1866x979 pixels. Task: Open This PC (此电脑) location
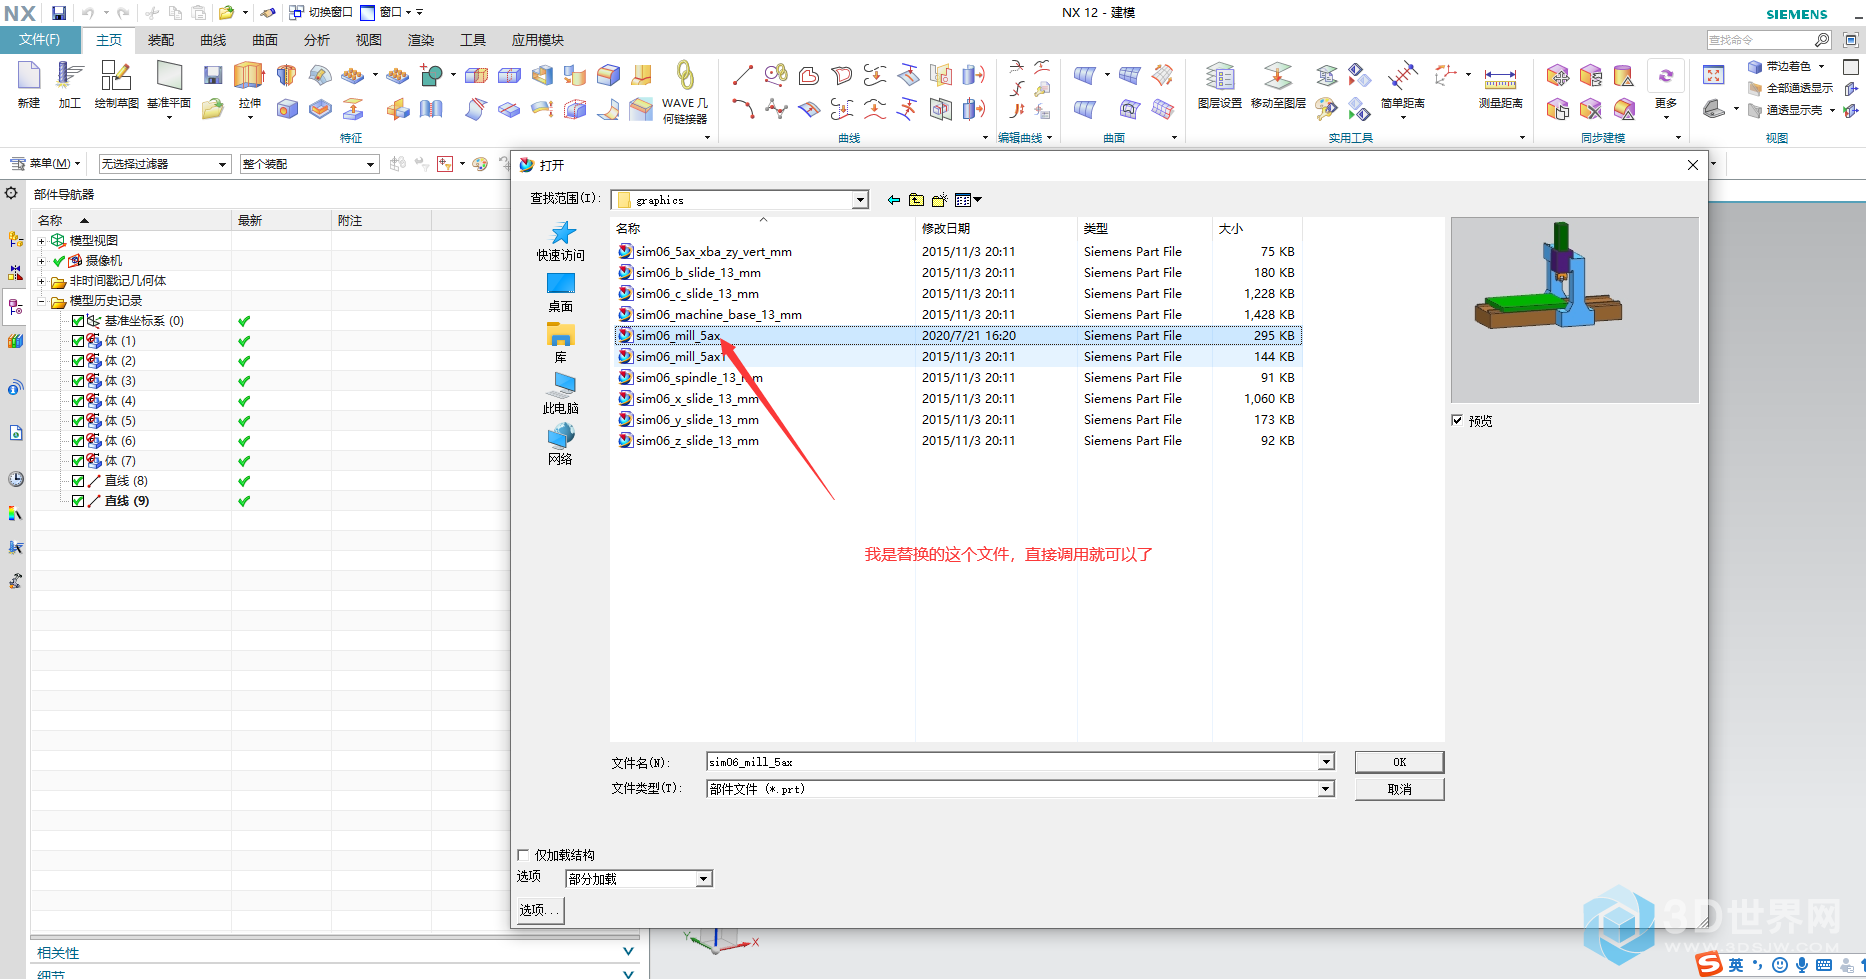point(561,394)
